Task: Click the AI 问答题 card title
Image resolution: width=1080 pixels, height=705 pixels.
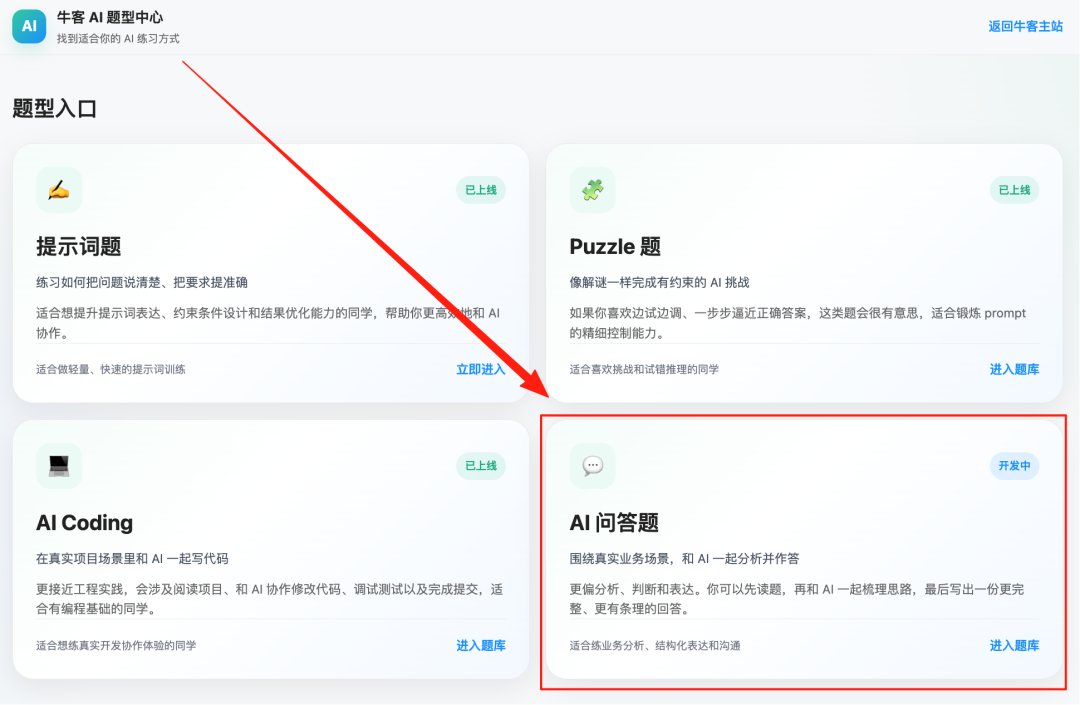Action: click(614, 523)
